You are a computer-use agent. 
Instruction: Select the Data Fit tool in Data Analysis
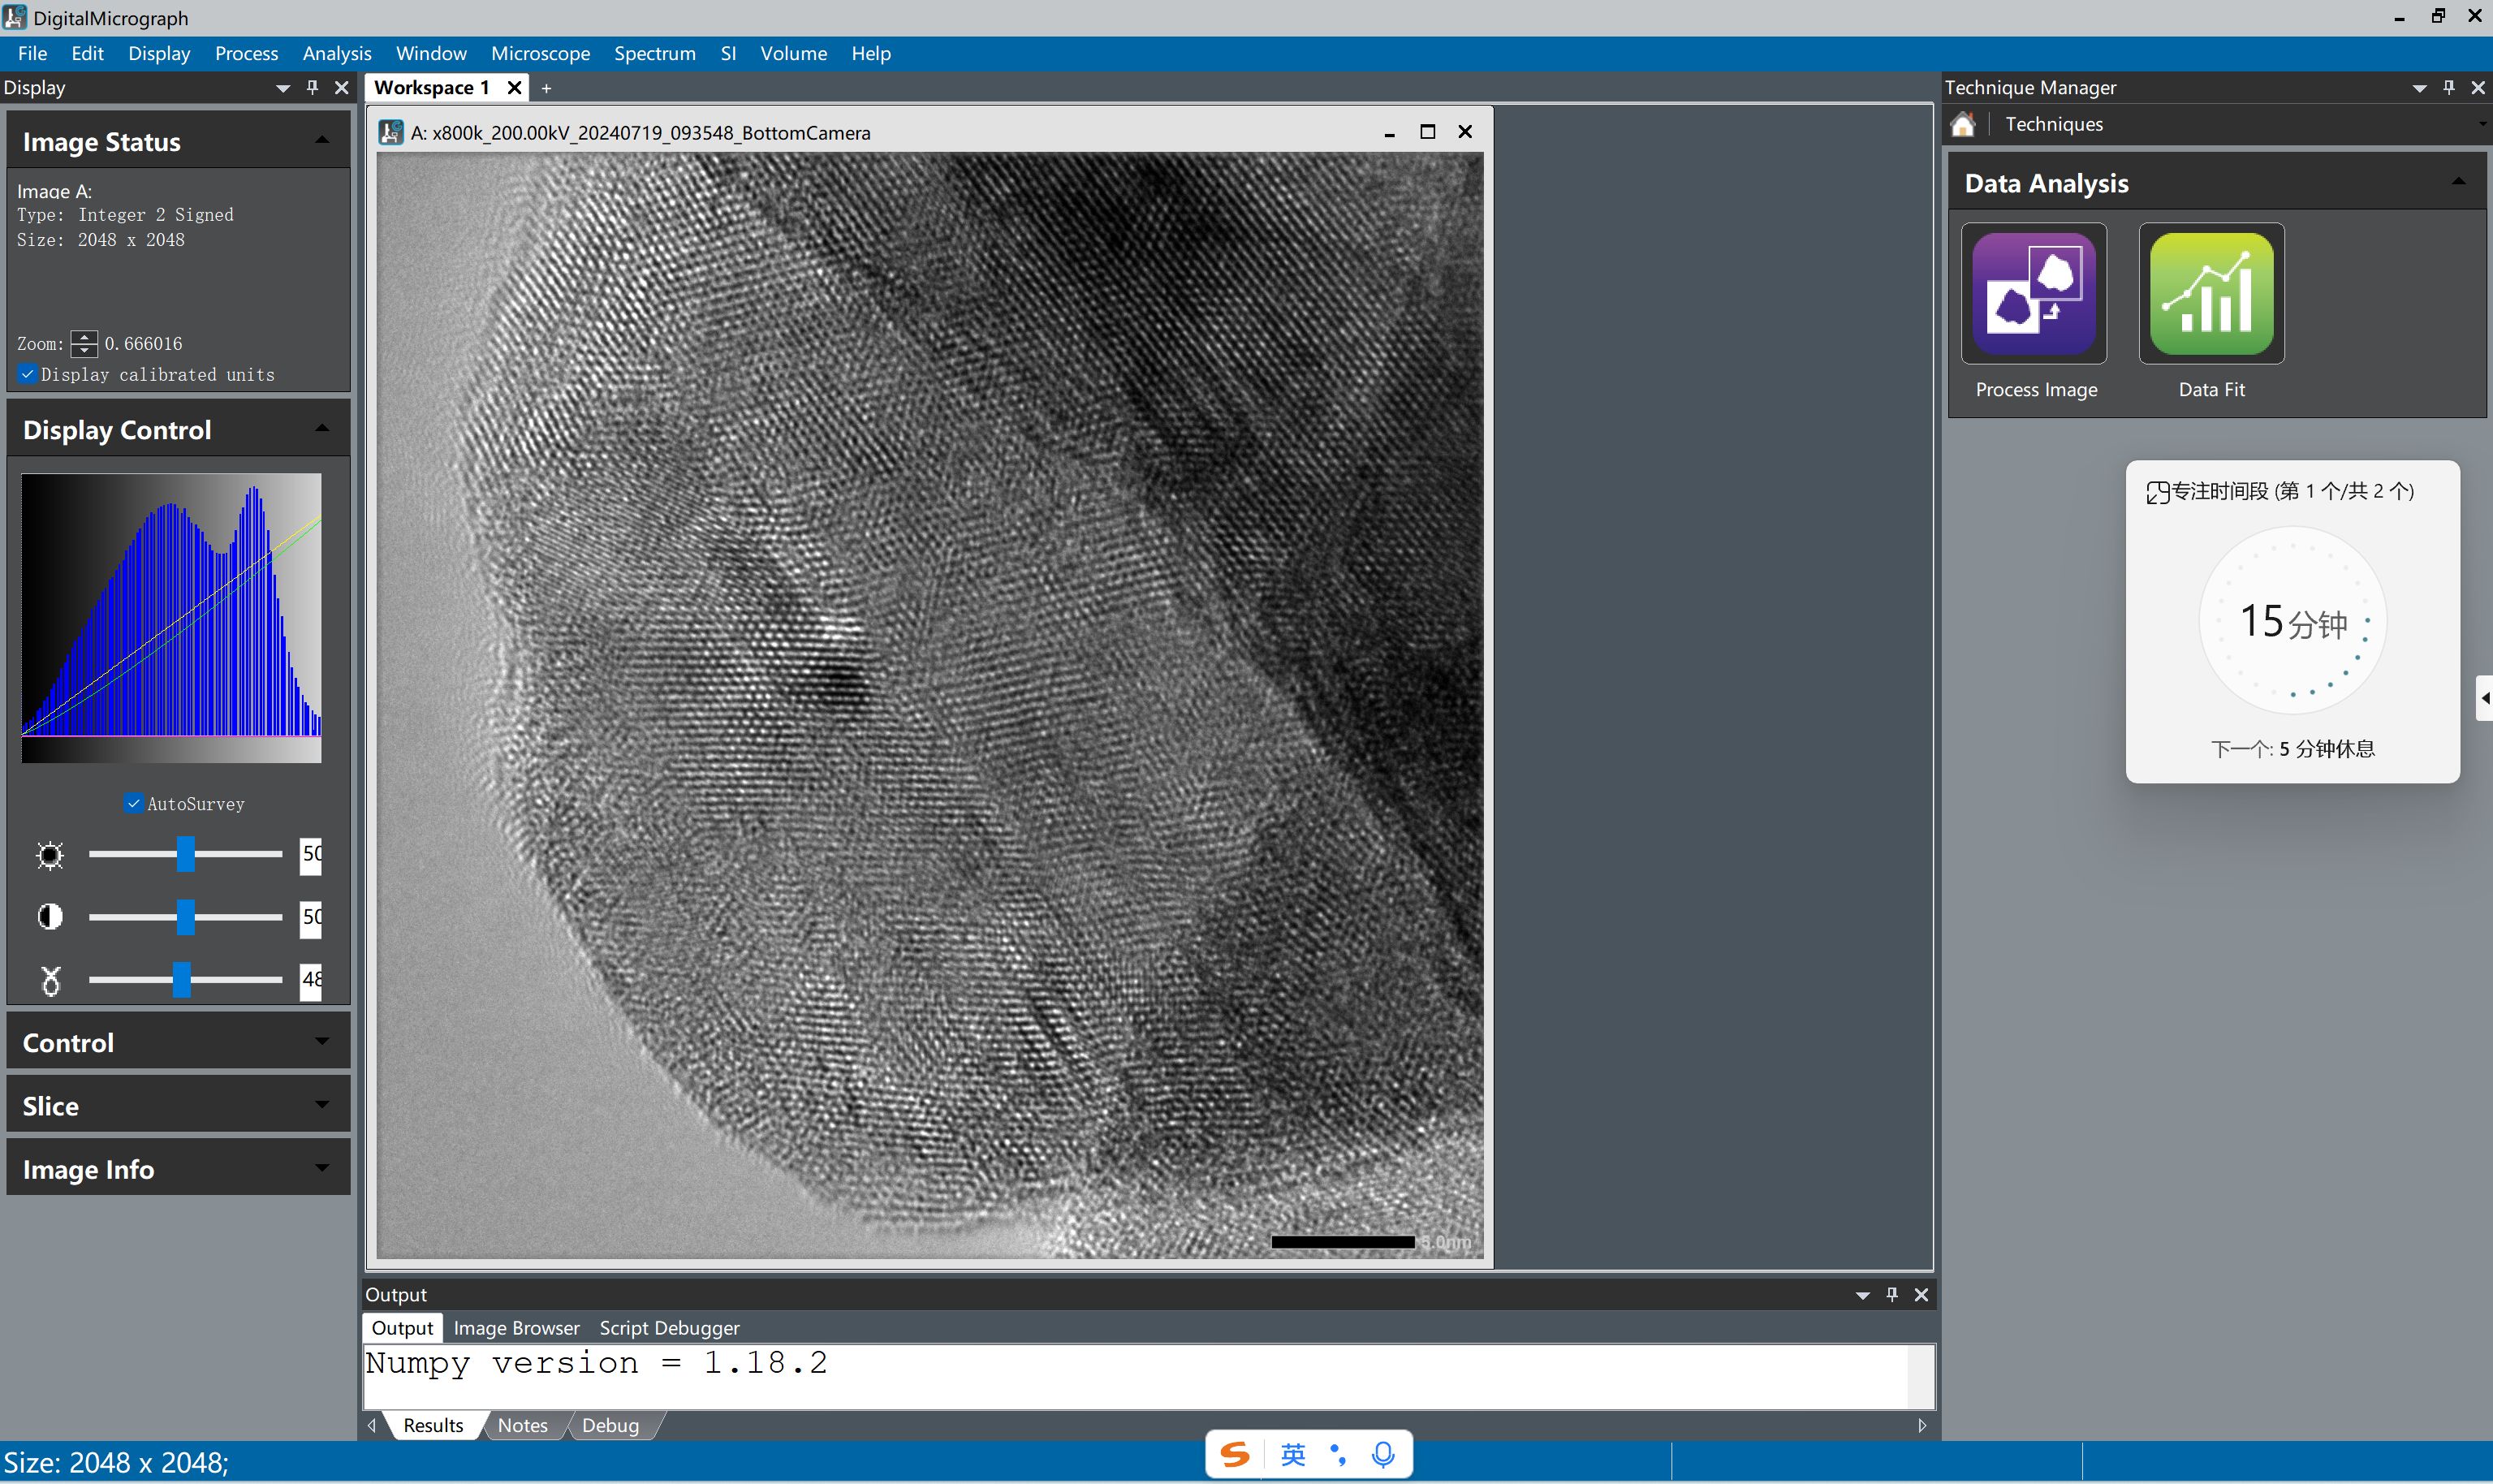point(2211,293)
